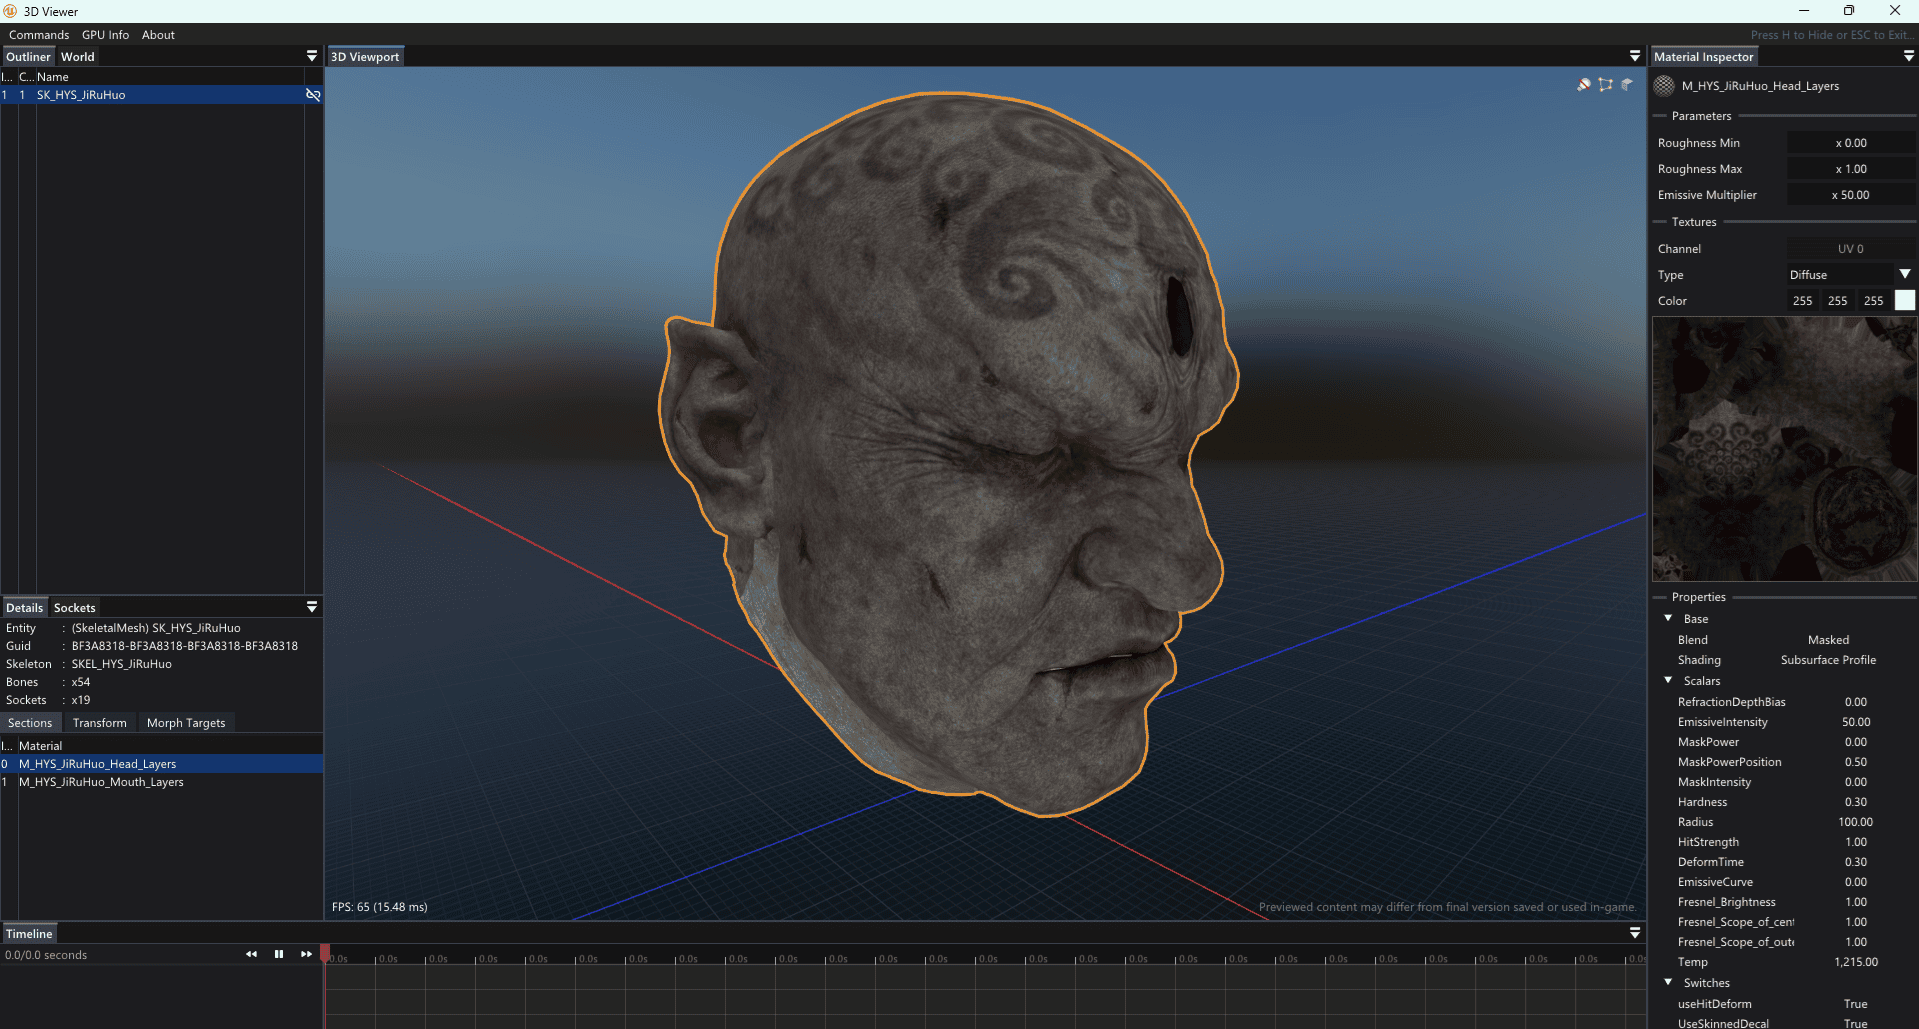Select the Sections tab

[30, 723]
